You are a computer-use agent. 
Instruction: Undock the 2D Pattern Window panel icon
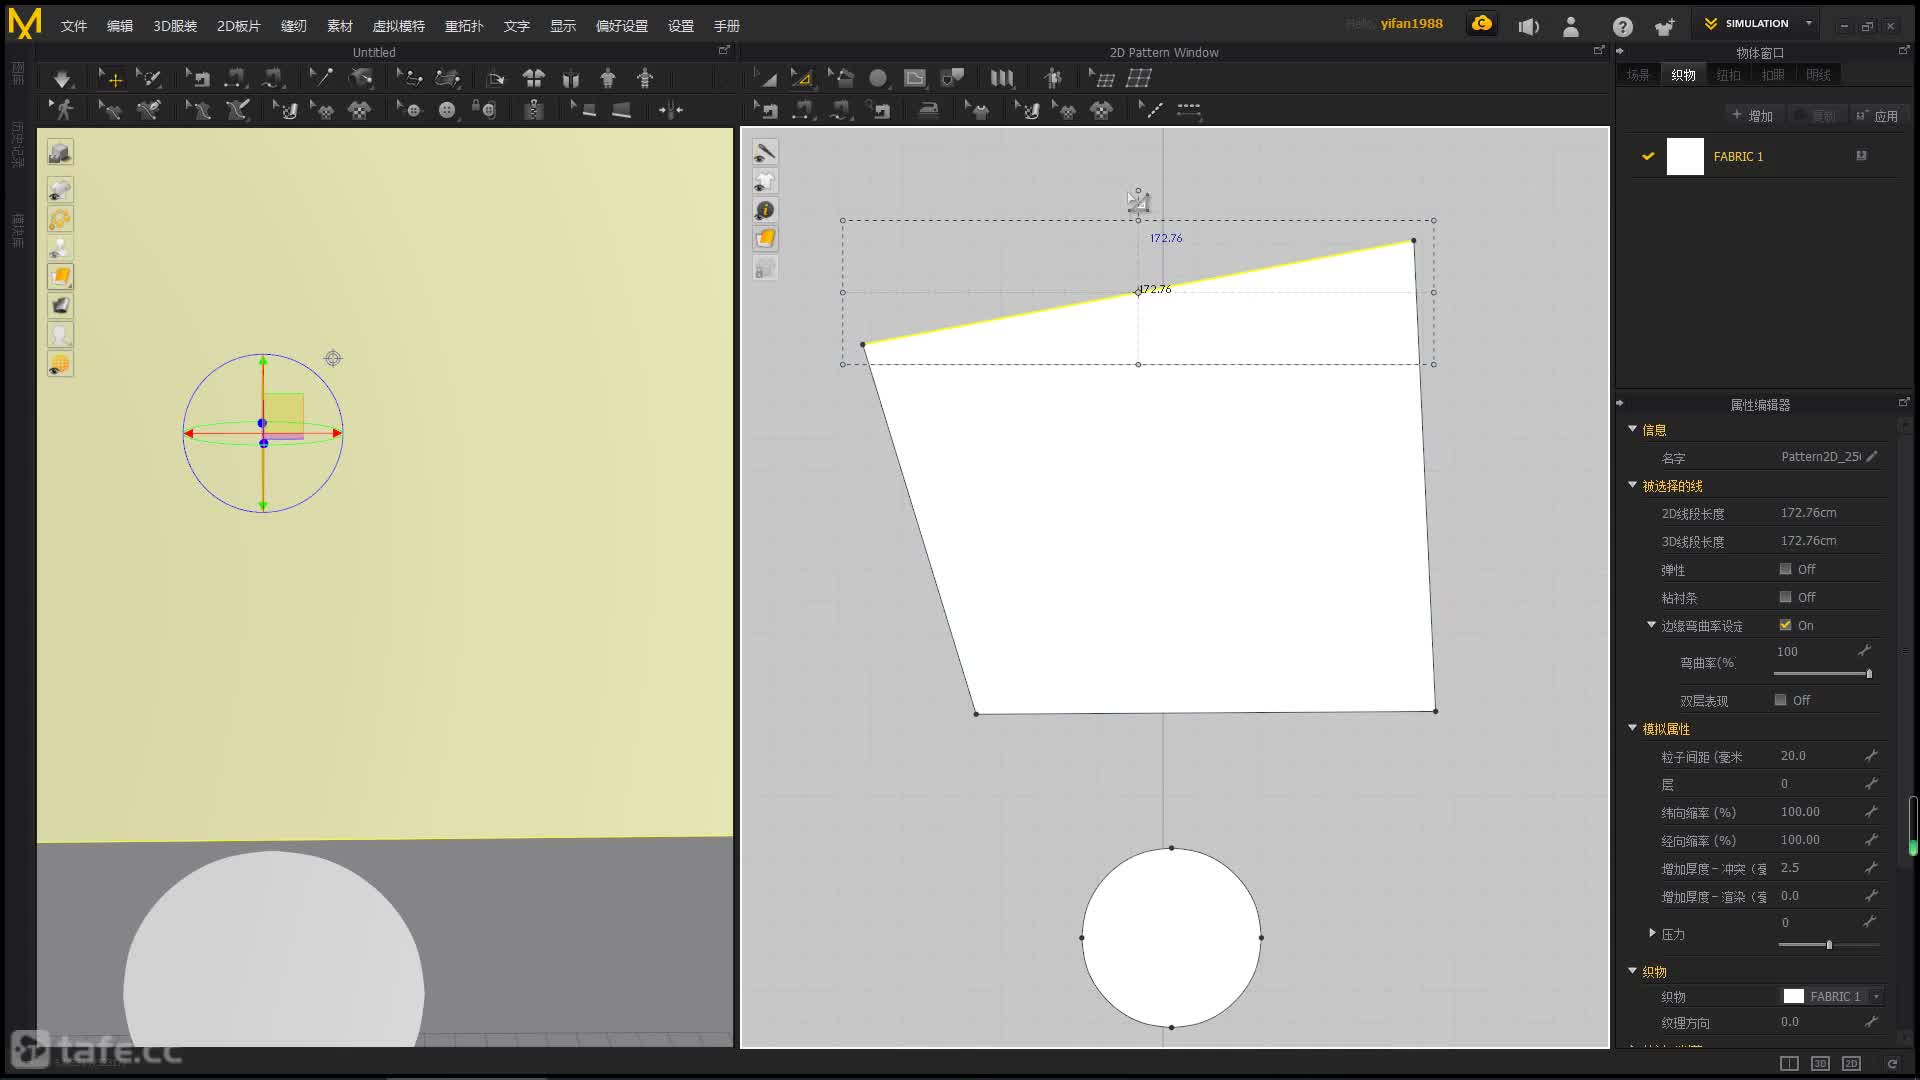point(1598,50)
